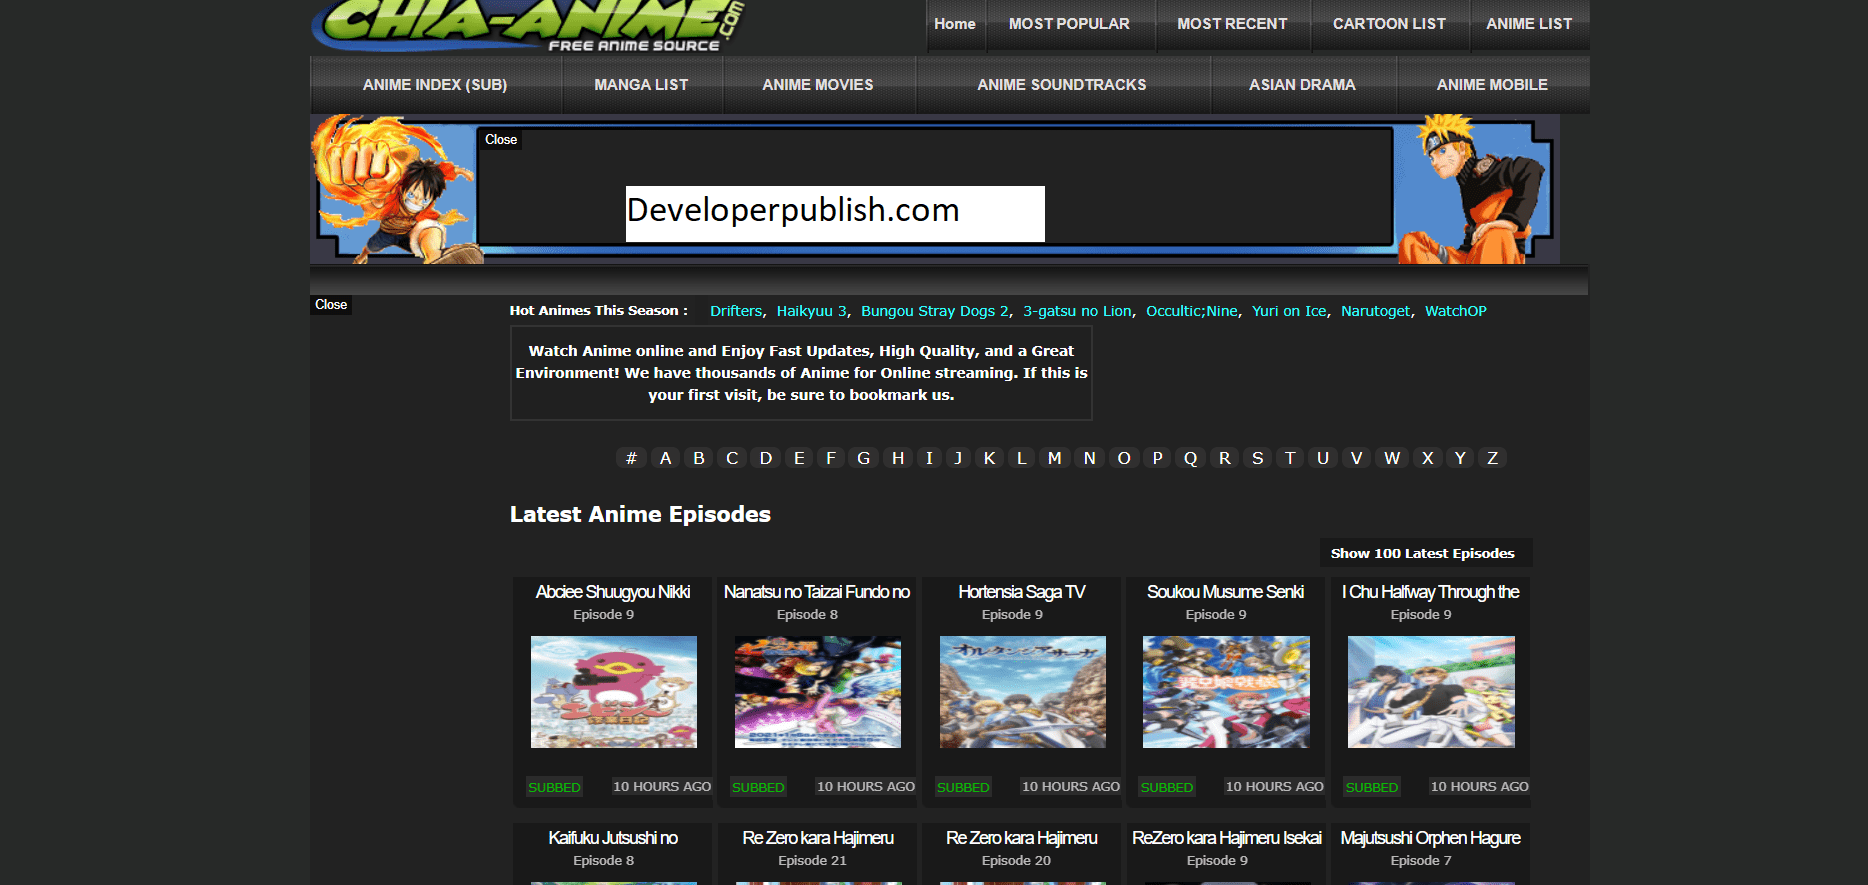Click Soukou Musume Senki title

pos(1226,592)
